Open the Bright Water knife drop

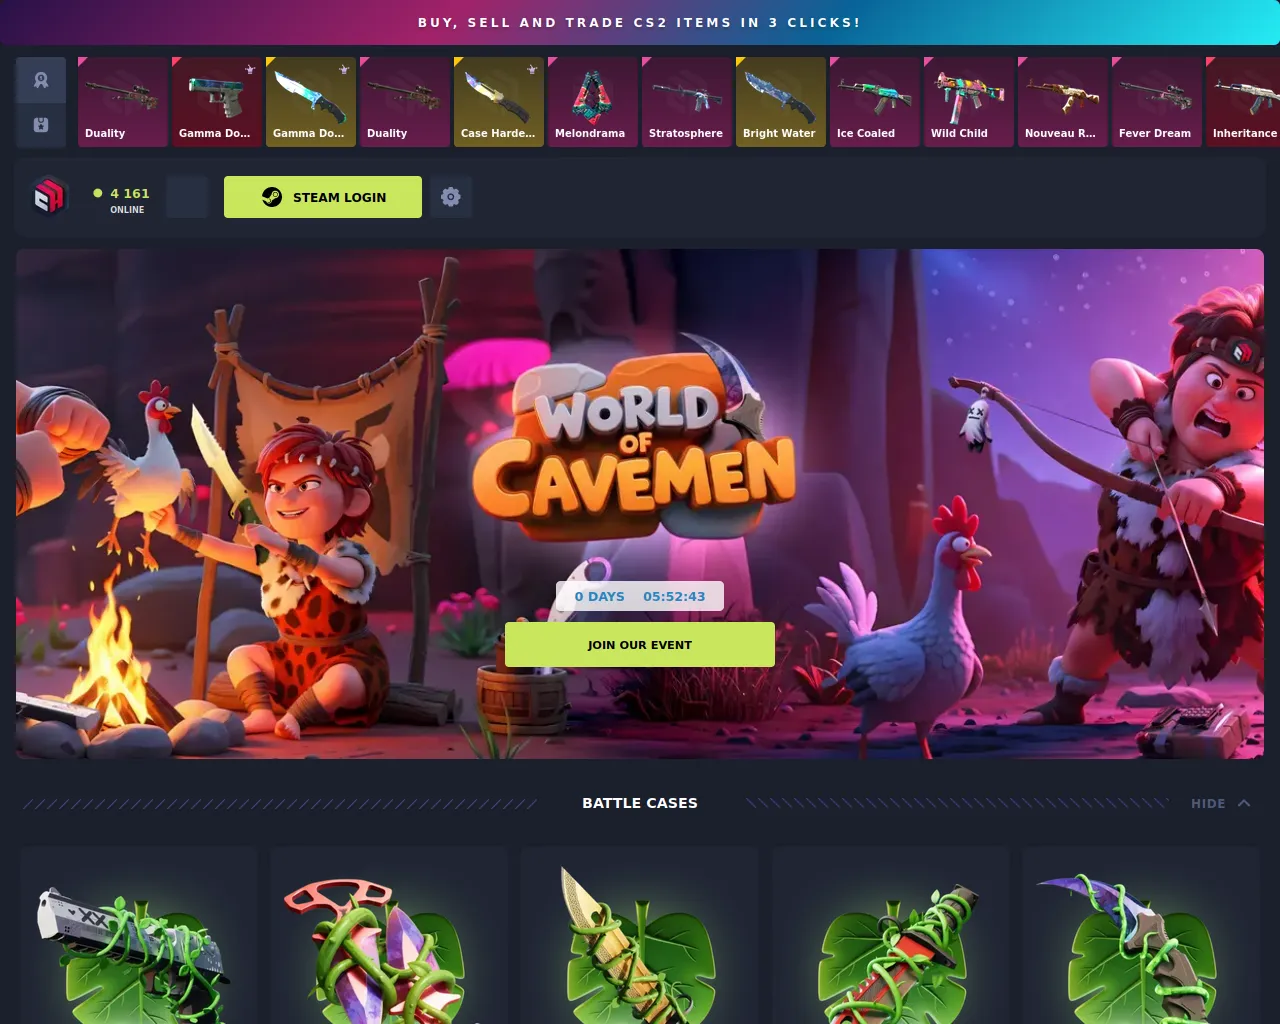(x=781, y=102)
